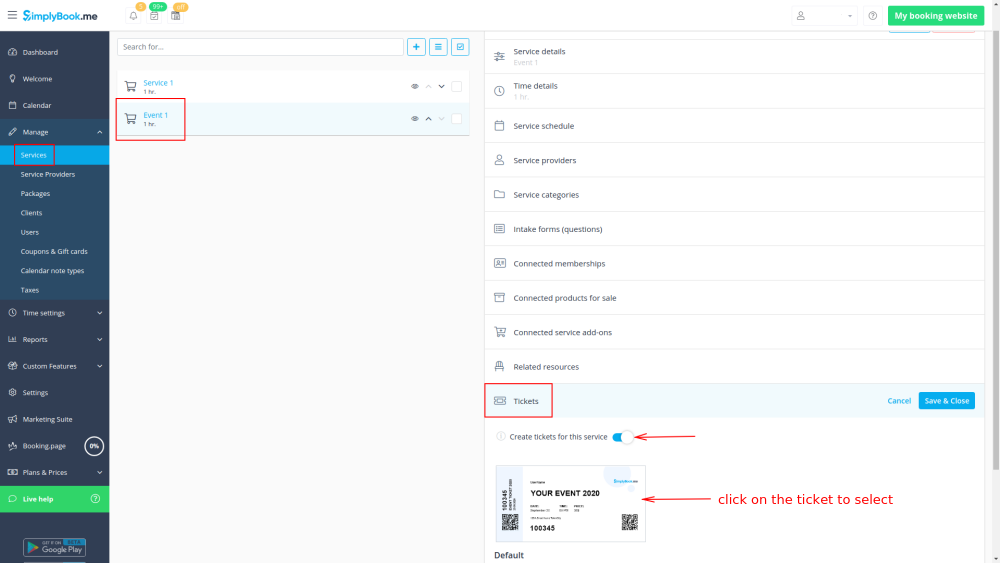Click the Search for input field
The image size is (1000, 563).
coord(260,47)
